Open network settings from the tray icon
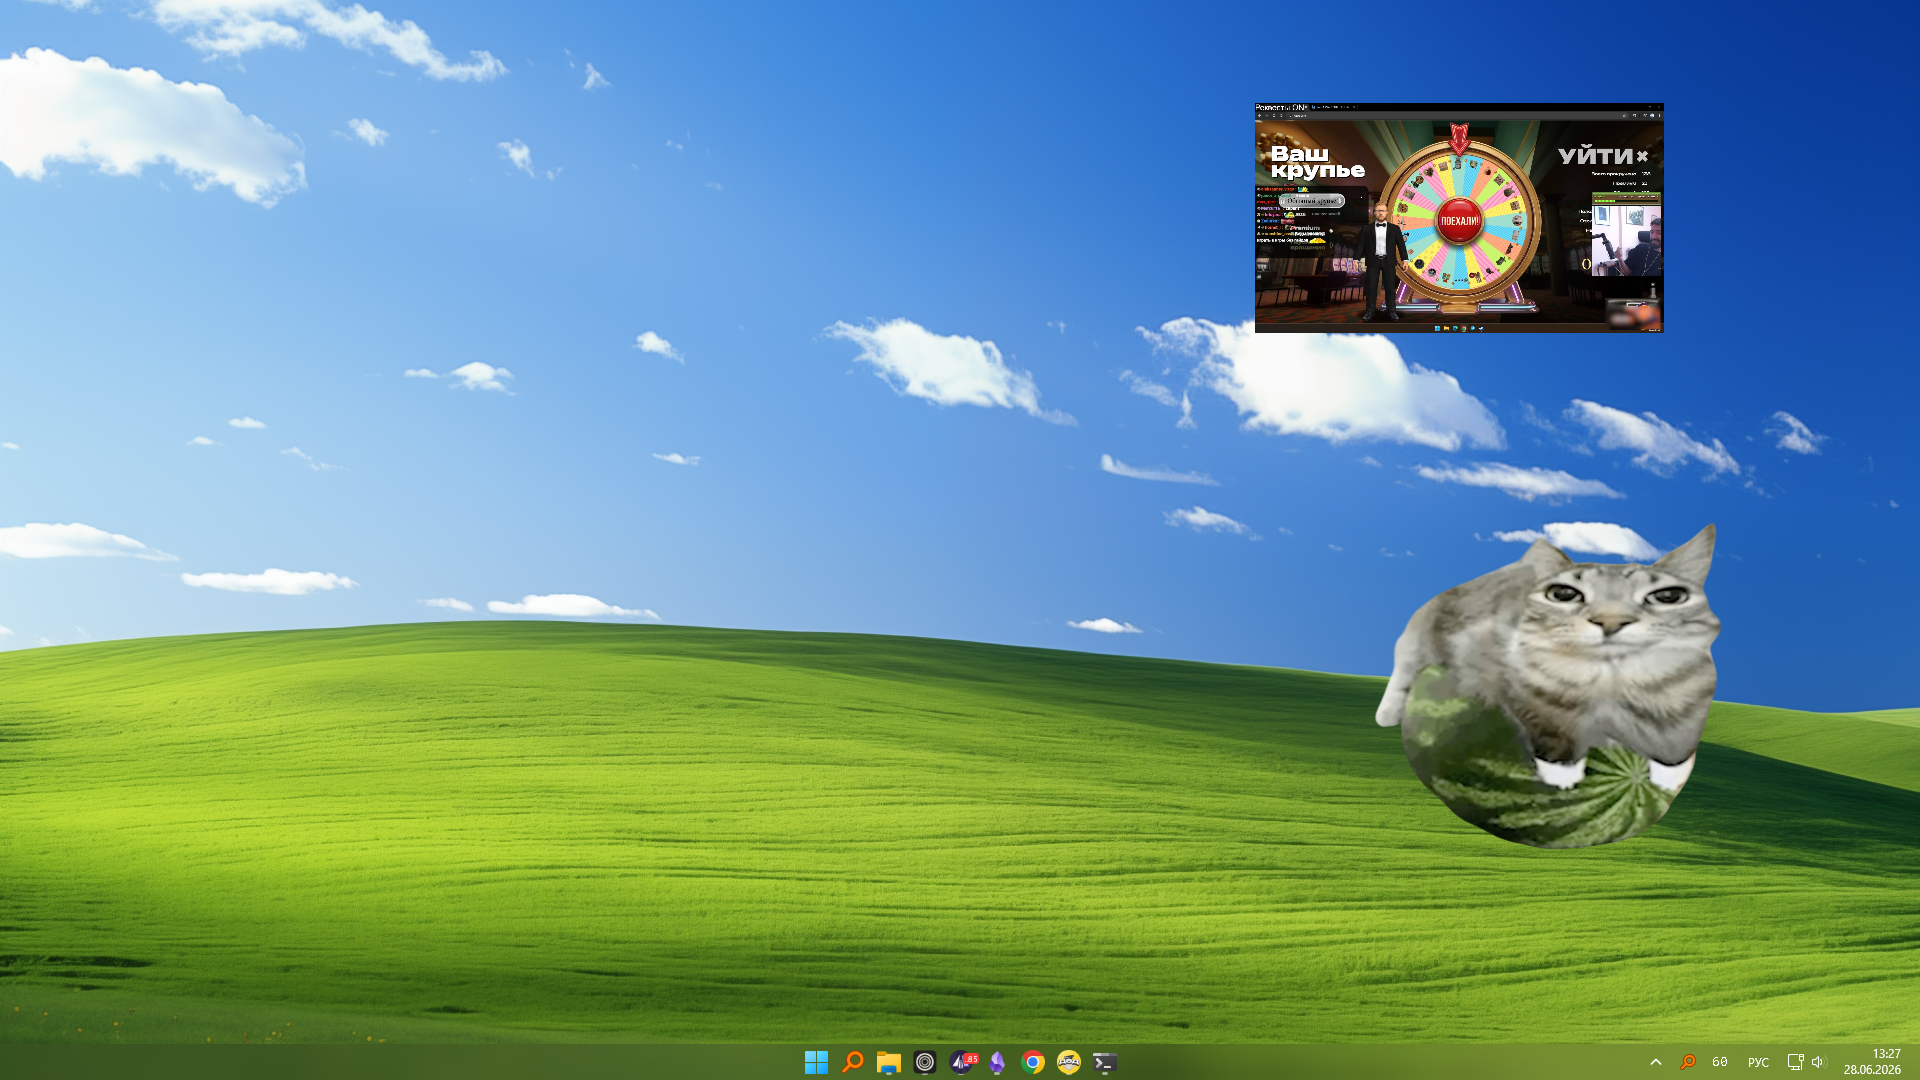 [x=1795, y=1062]
